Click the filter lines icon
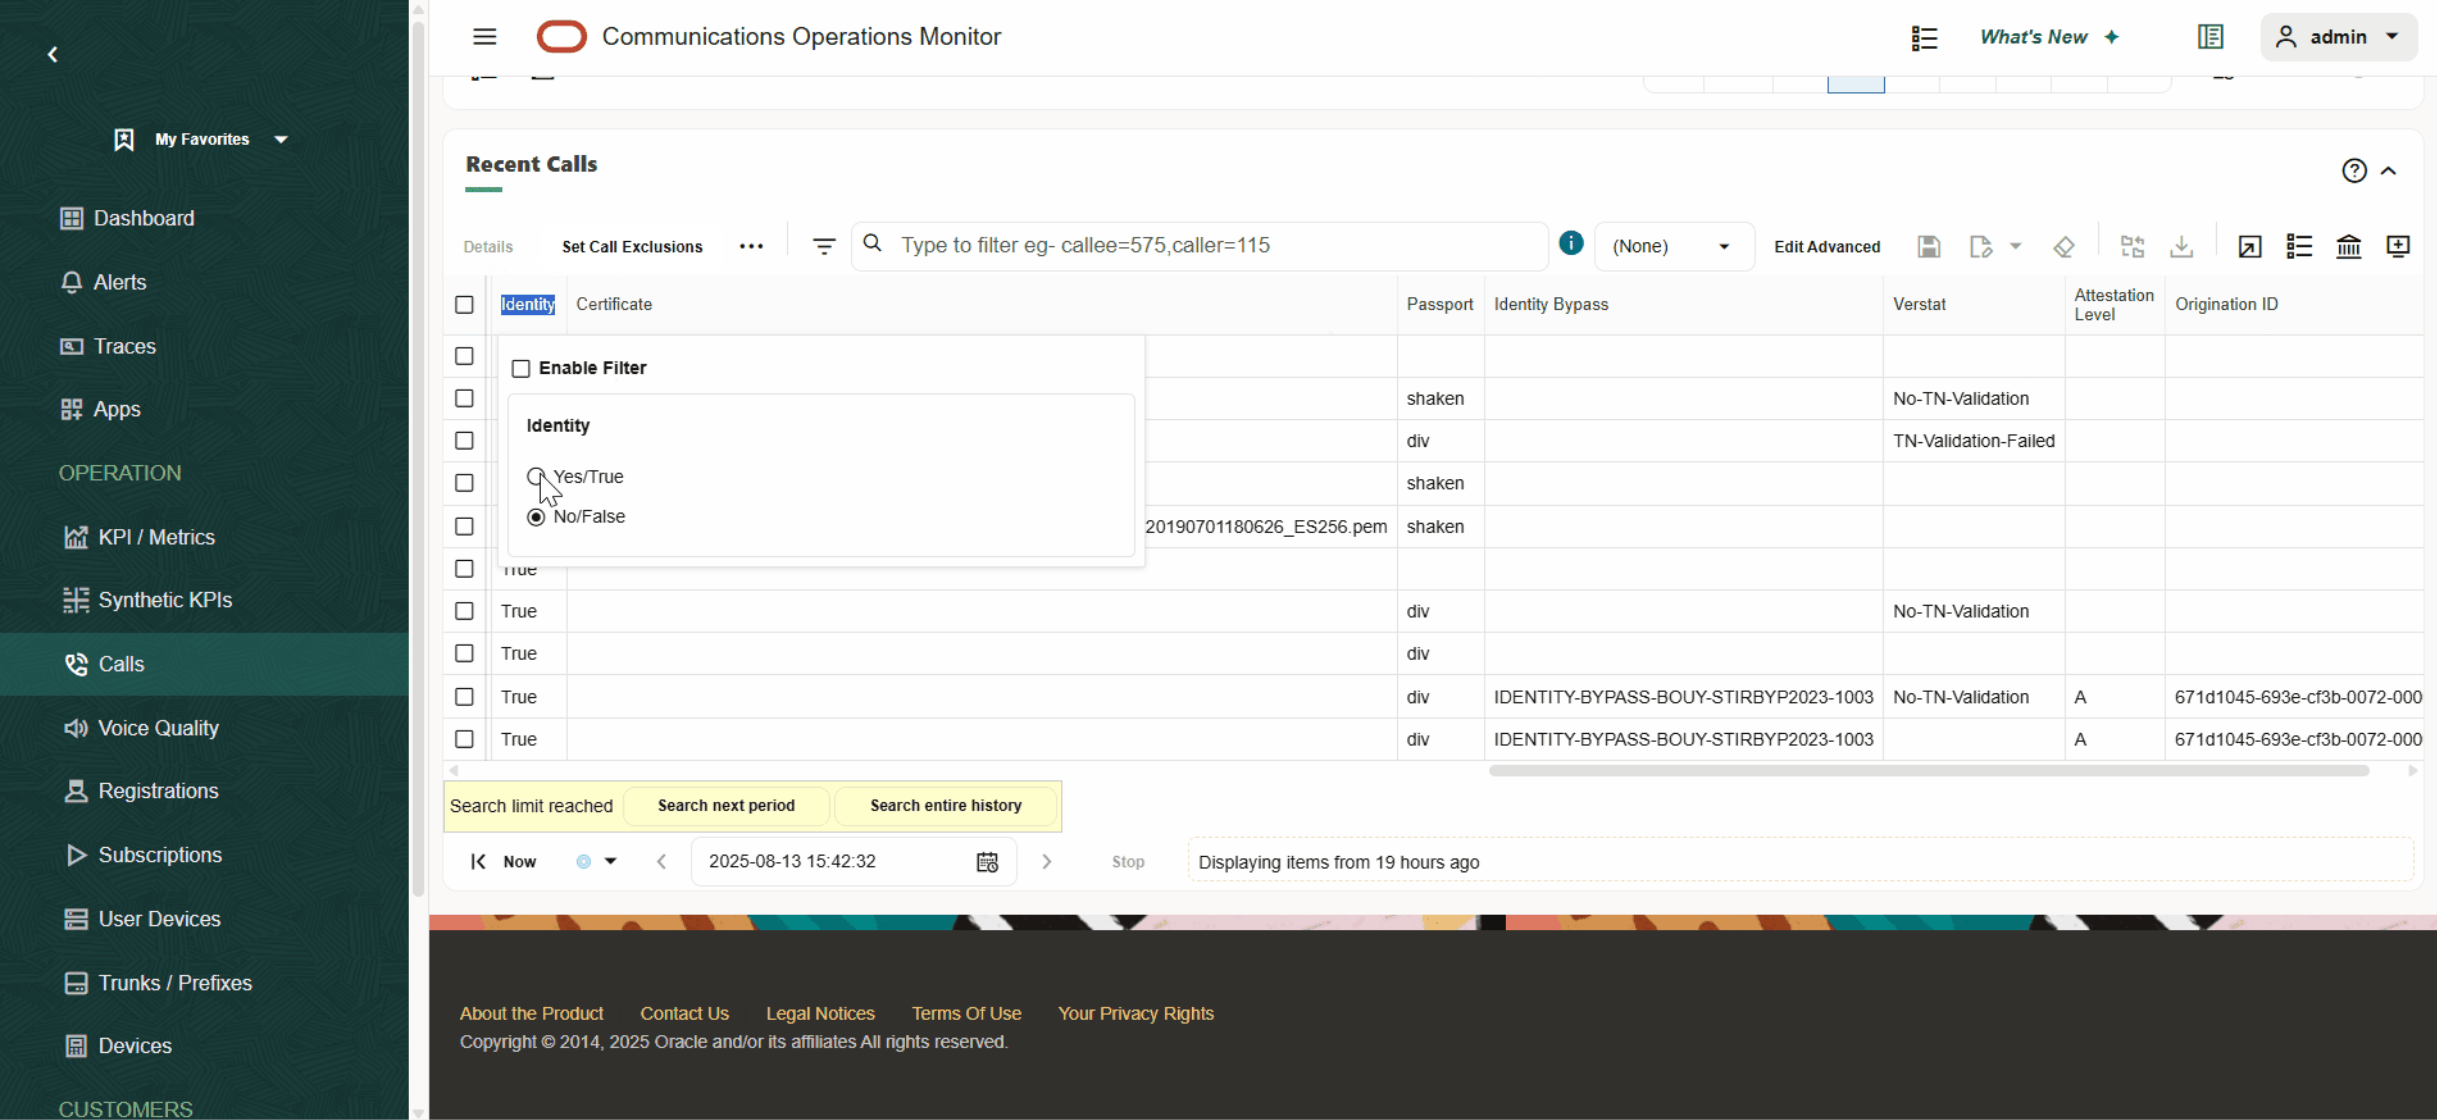Screen dimensions: 2437x1120 tap(823, 246)
